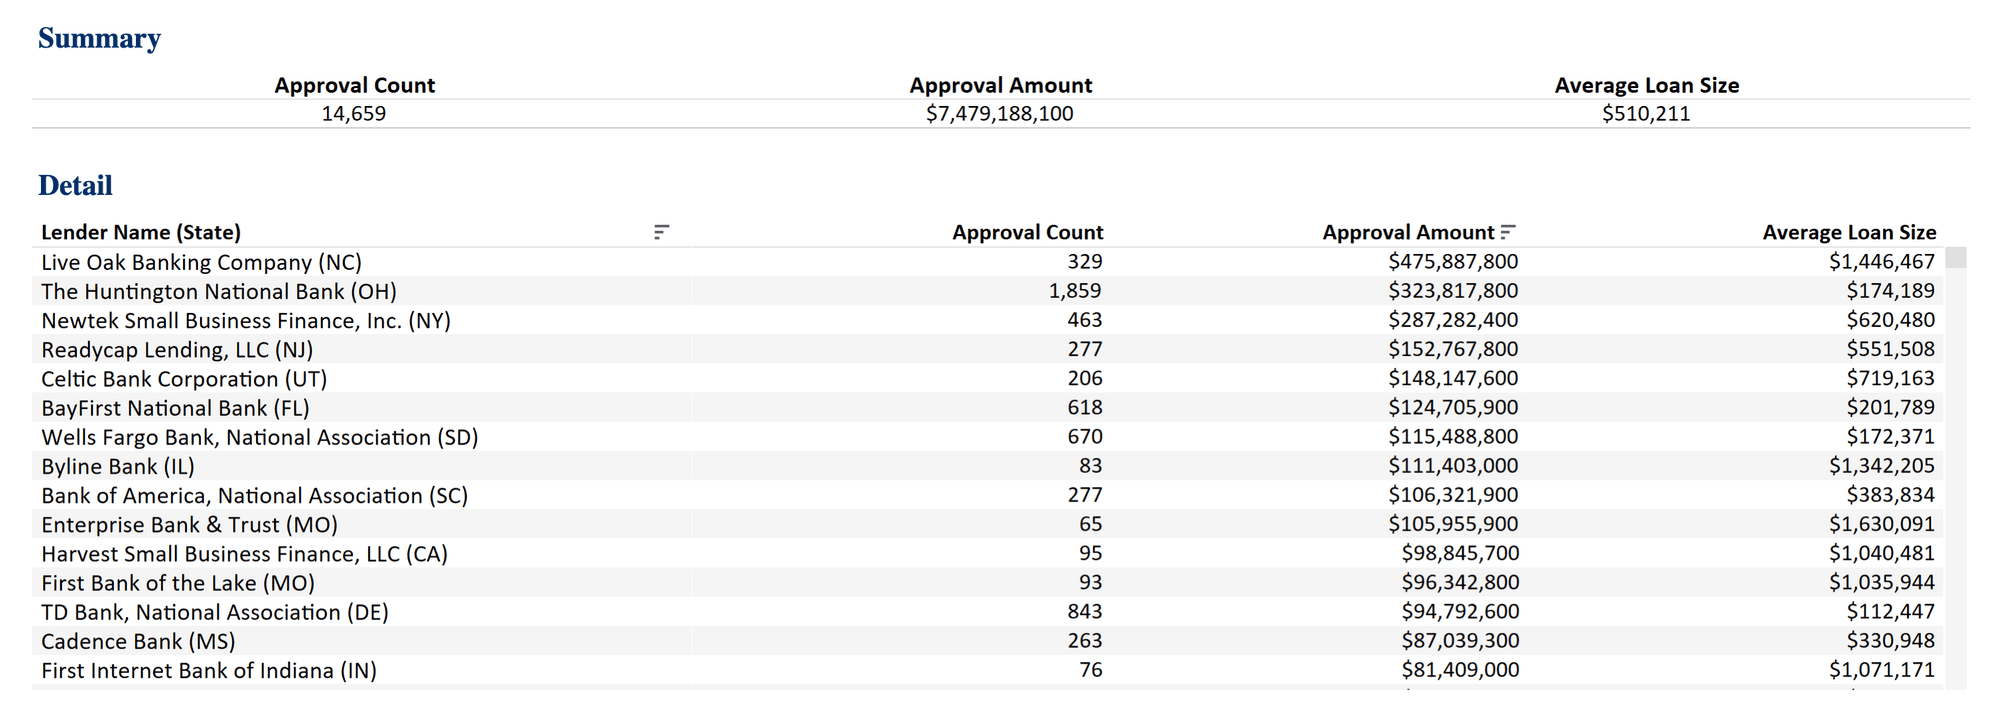Click average loan size $112,447
The height and width of the screenshot is (701, 2000).
1890,611
